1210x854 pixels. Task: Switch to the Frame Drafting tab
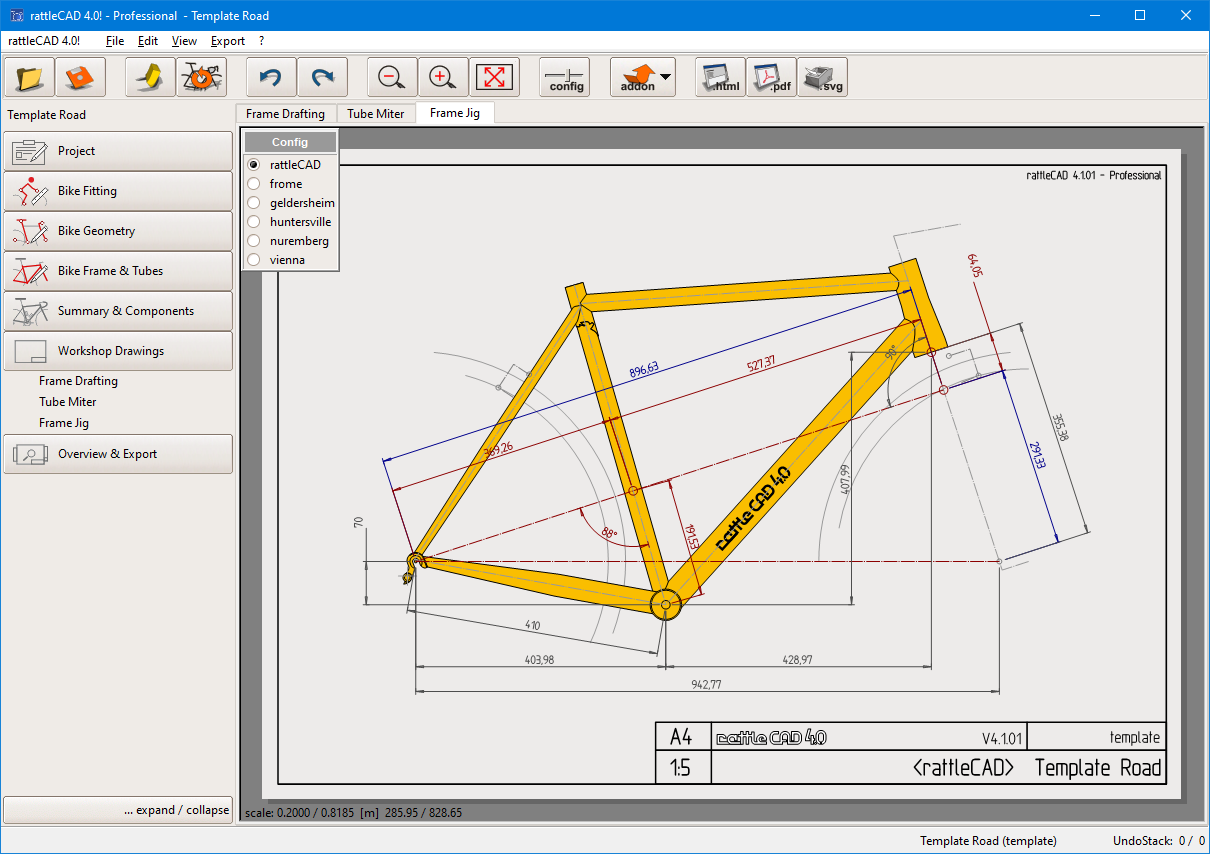pyautogui.click(x=285, y=114)
